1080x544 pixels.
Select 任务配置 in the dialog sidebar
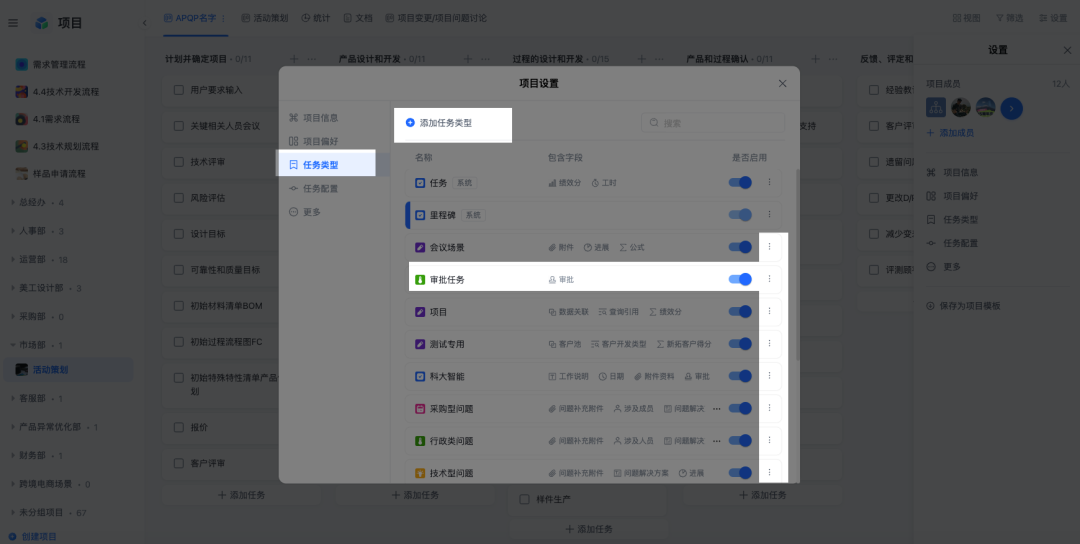313,188
